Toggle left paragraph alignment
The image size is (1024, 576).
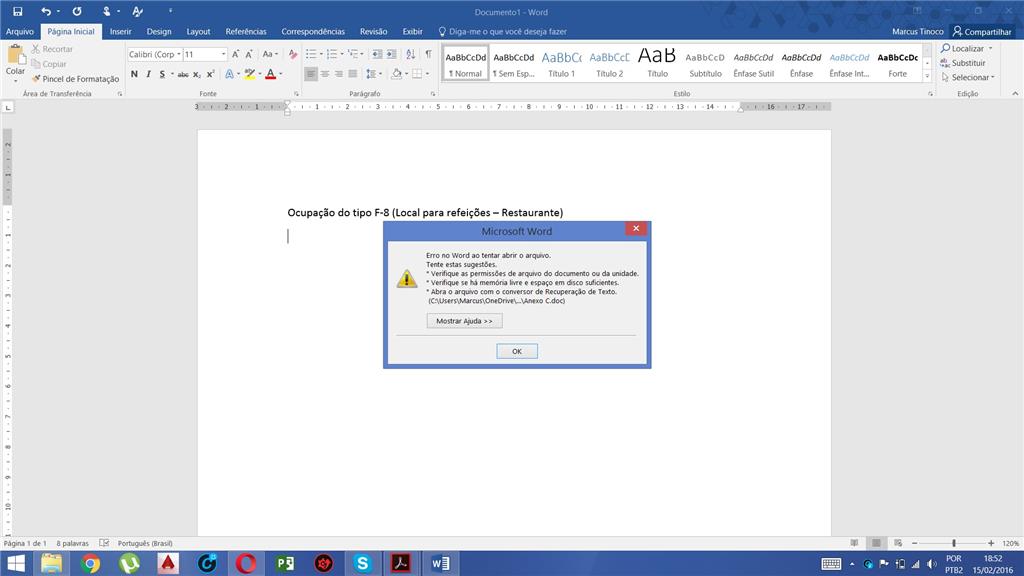click(x=311, y=74)
